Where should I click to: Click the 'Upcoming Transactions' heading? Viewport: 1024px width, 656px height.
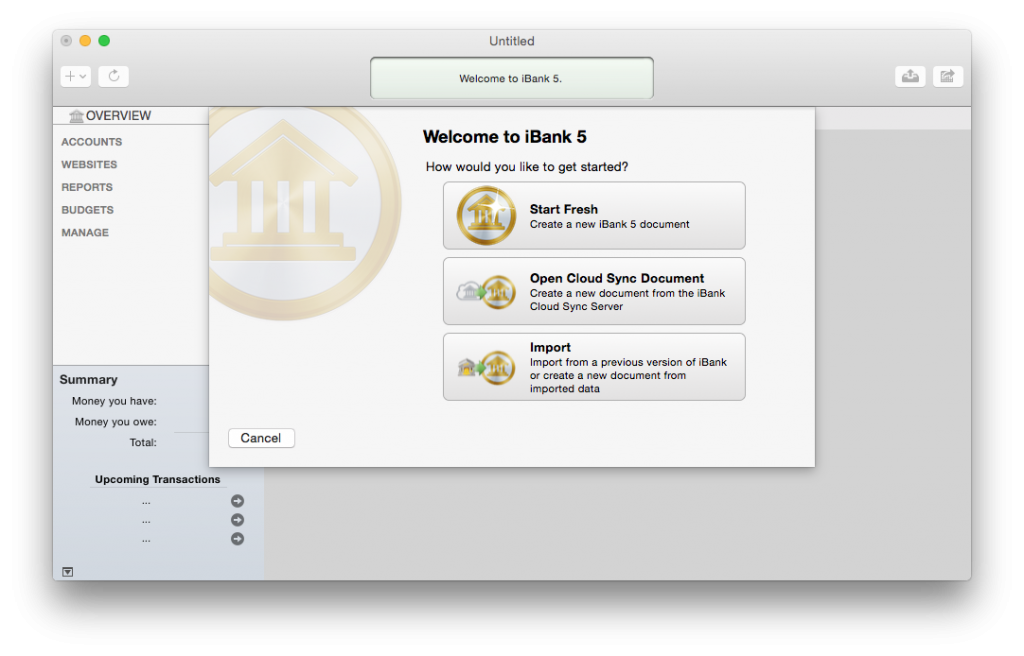coord(157,480)
